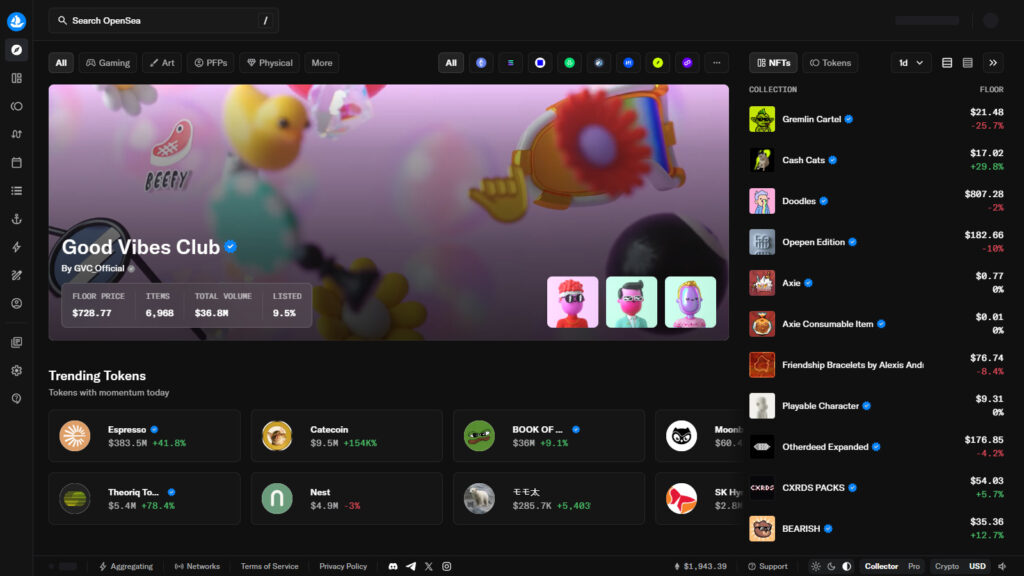
Task: Open the Support link
Action: pyautogui.click(x=767, y=566)
